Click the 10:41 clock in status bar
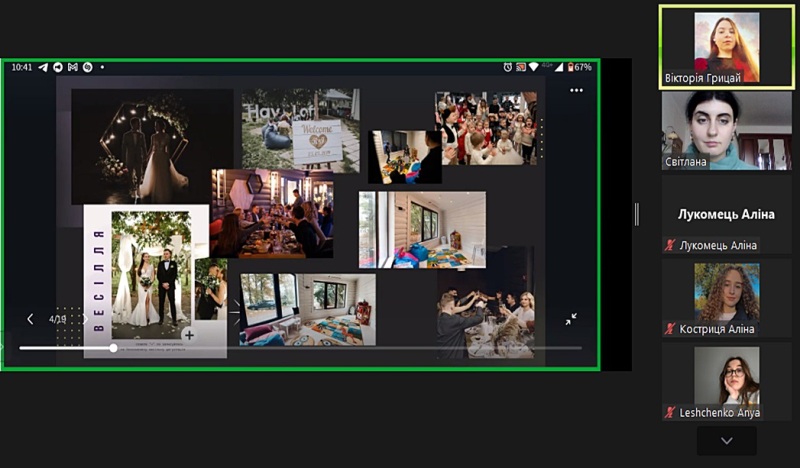This screenshot has height=468, width=800. point(21,67)
